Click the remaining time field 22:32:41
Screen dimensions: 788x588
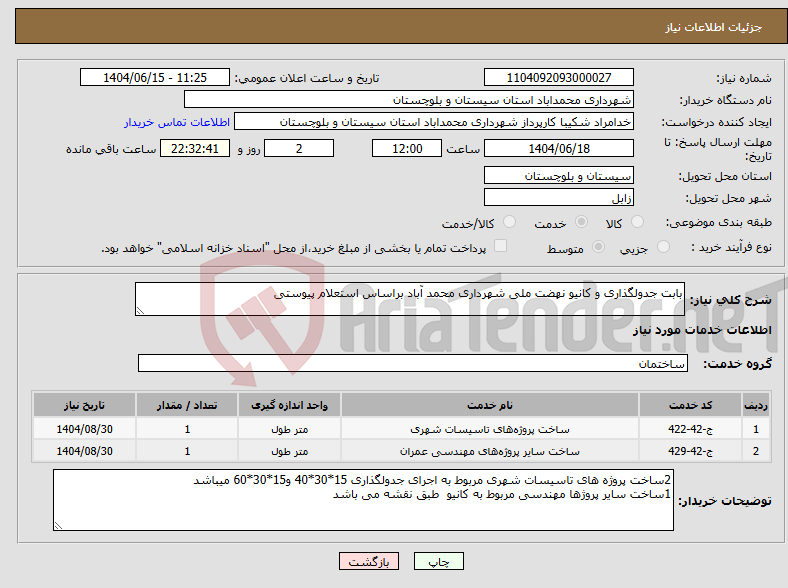point(195,148)
